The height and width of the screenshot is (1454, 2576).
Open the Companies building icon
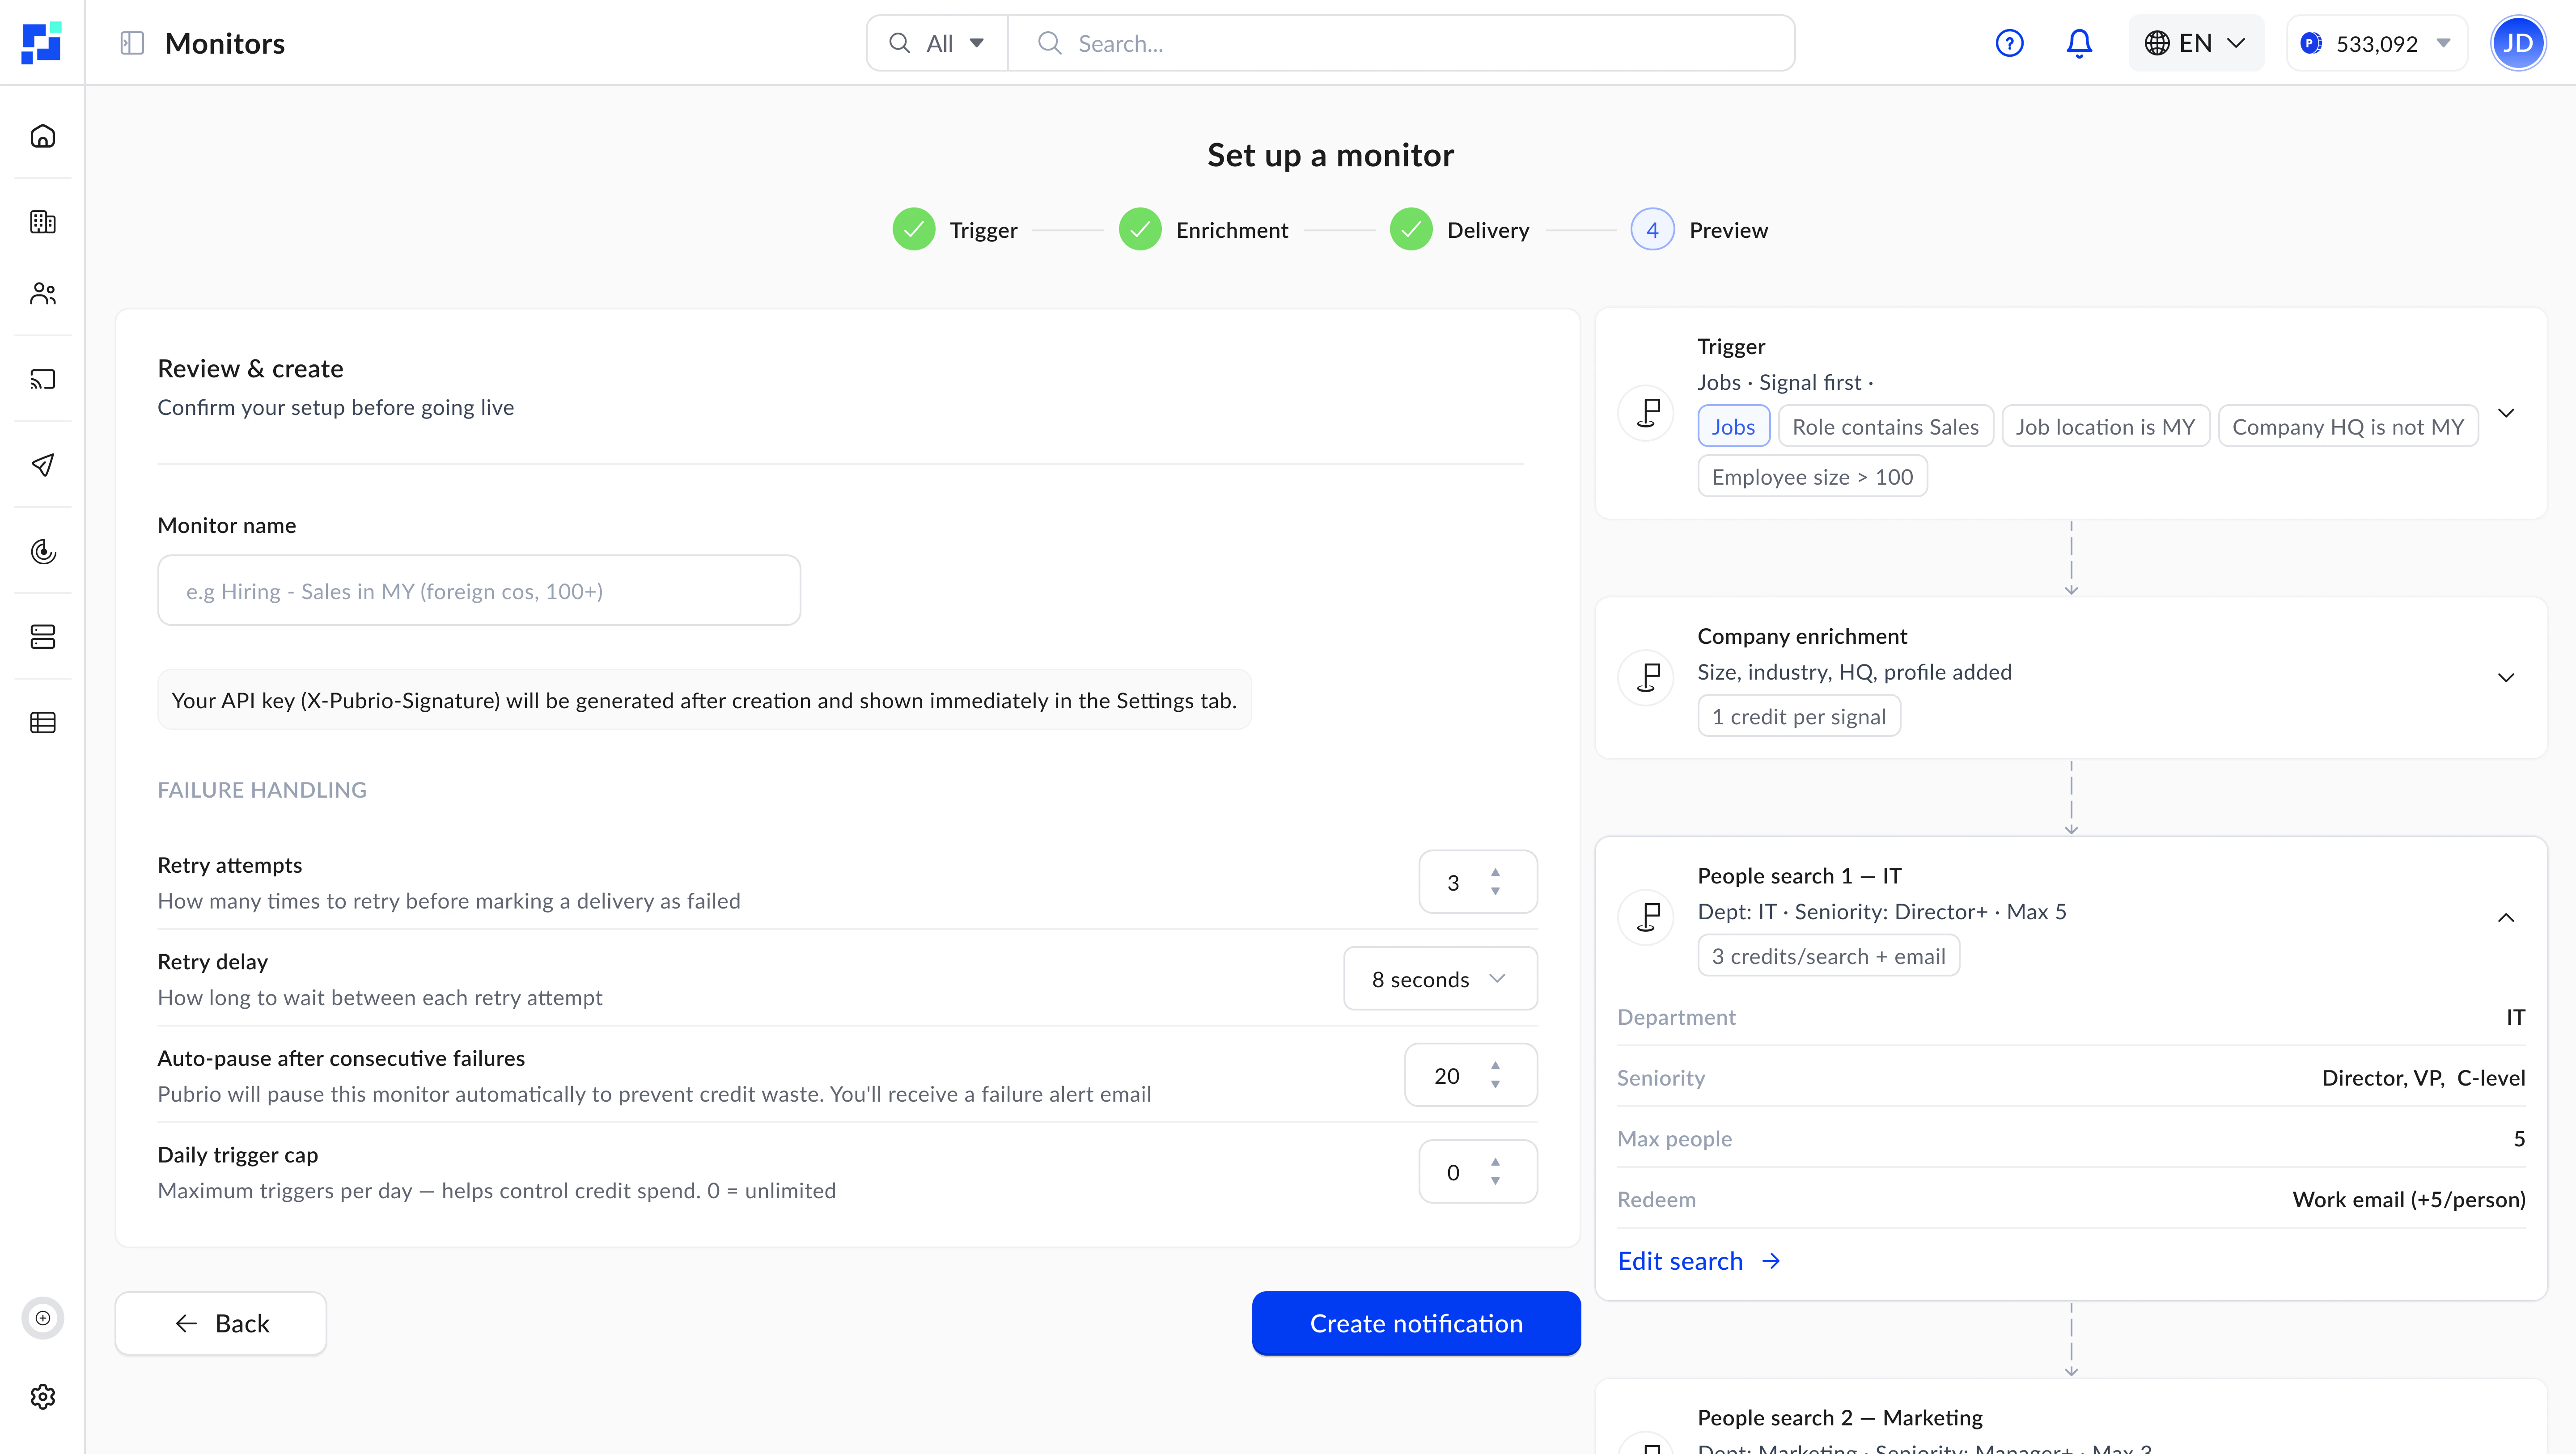click(43, 222)
